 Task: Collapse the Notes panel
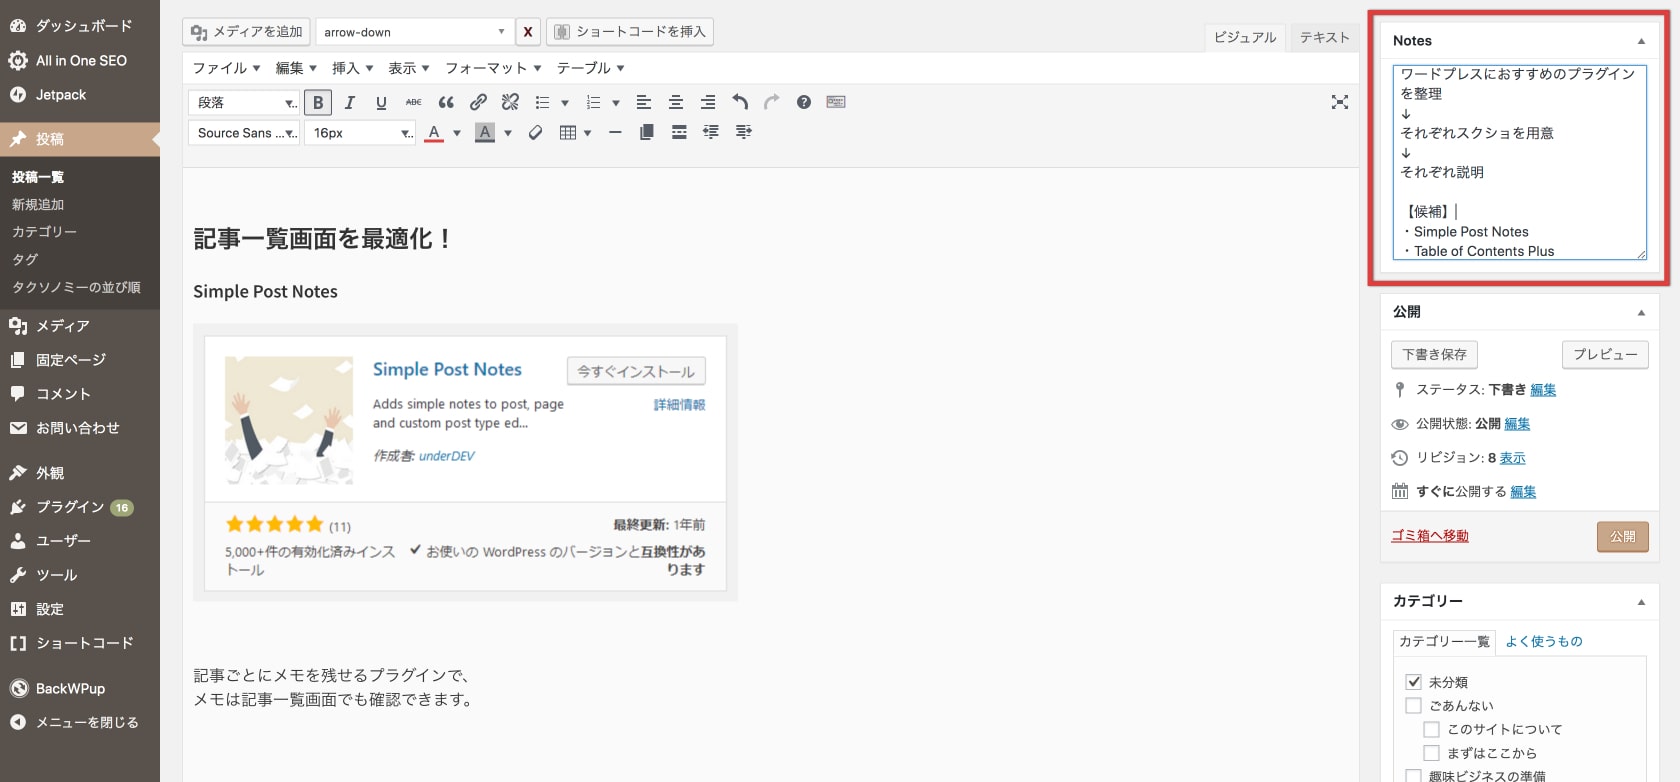click(1641, 41)
